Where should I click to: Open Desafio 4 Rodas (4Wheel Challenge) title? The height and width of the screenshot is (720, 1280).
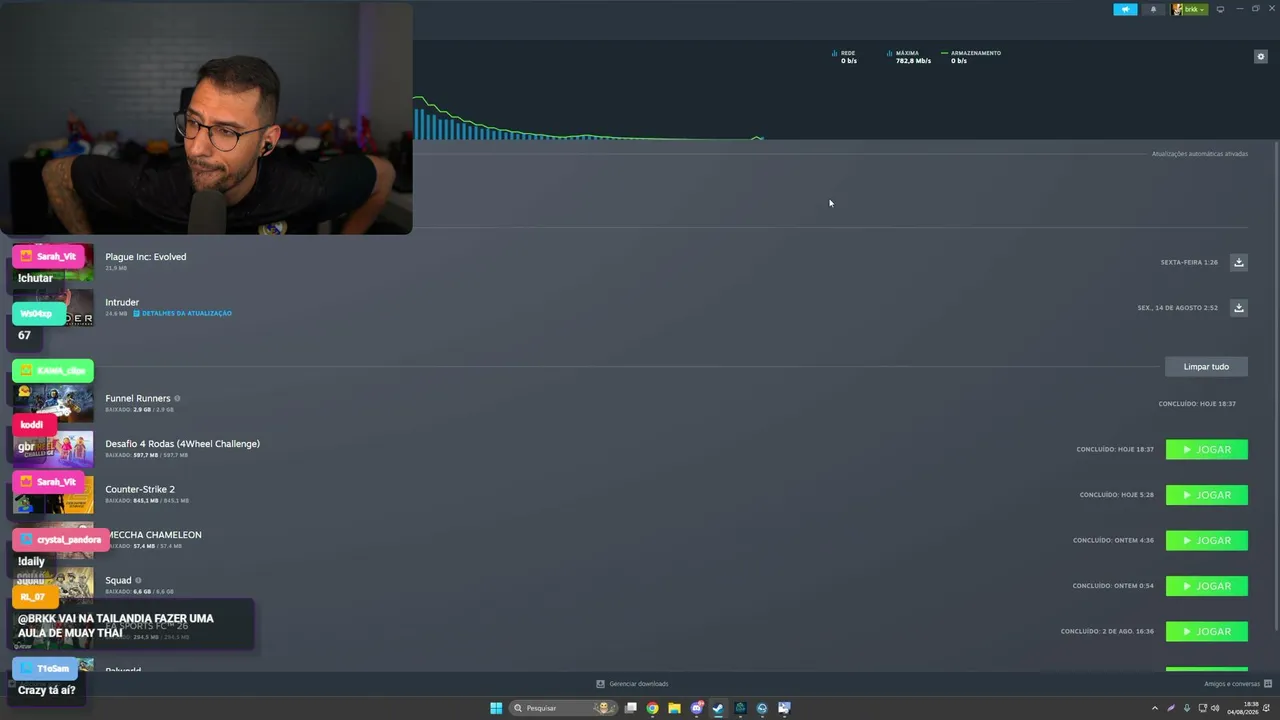[x=183, y=444]
